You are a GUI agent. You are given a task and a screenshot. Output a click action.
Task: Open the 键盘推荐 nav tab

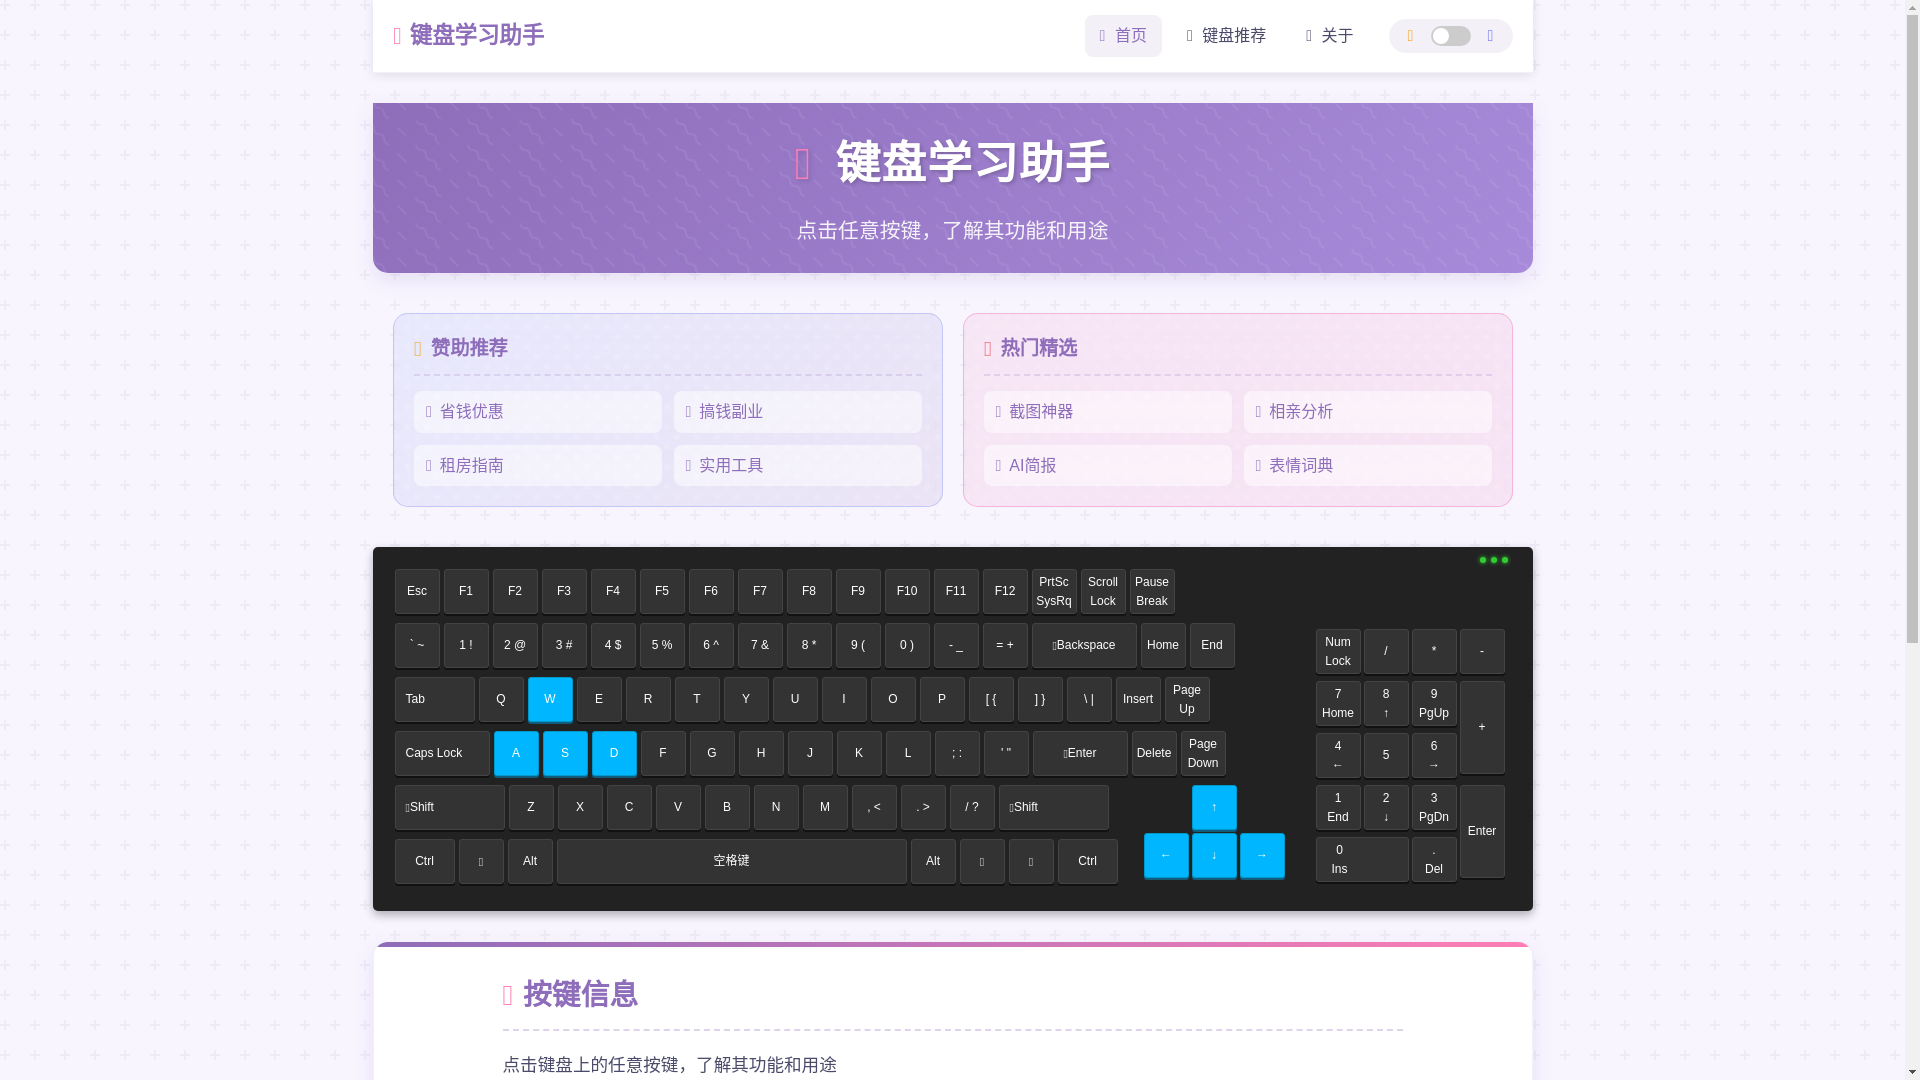1226,36
